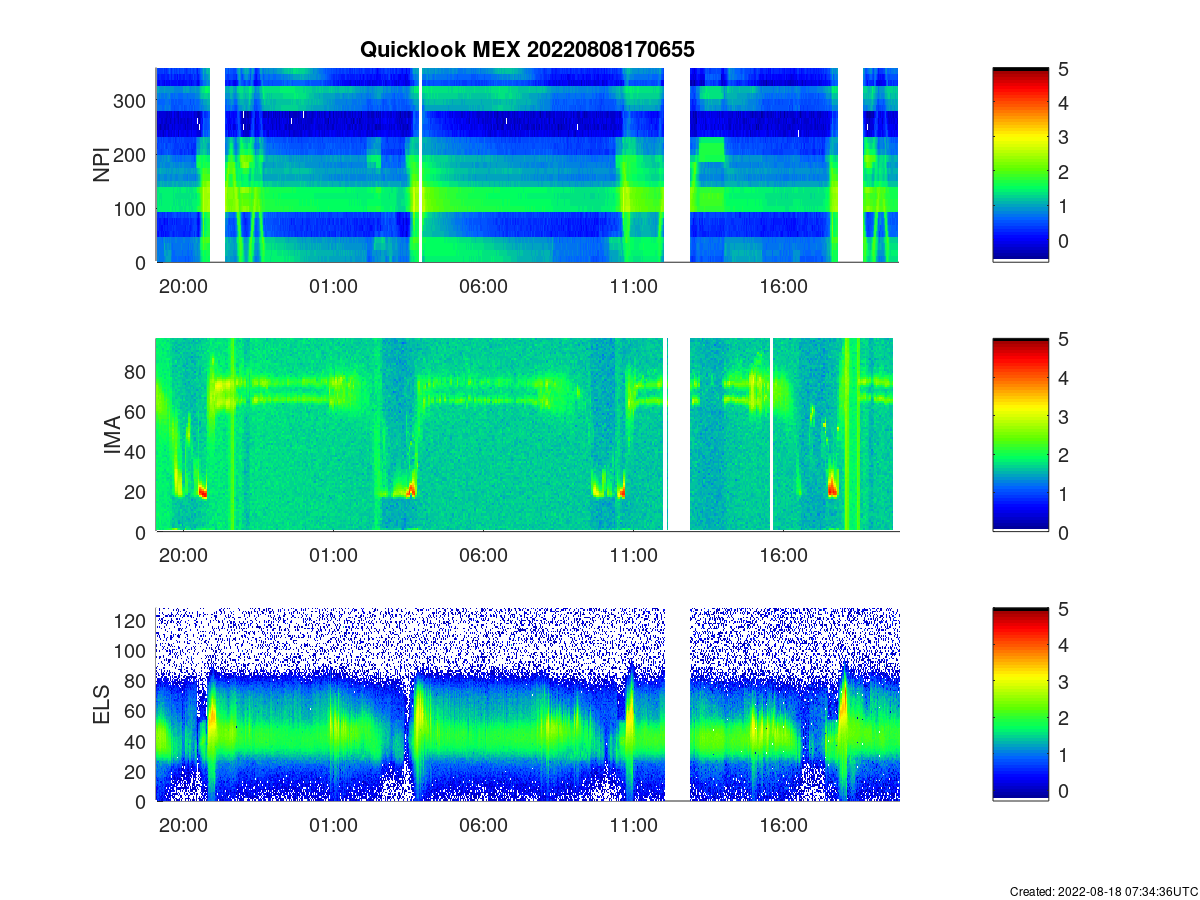This screenshot has width=1200, height=900.
Task: Click the 16:00 tick under the NPI panel
Action: tap(783, 287)
